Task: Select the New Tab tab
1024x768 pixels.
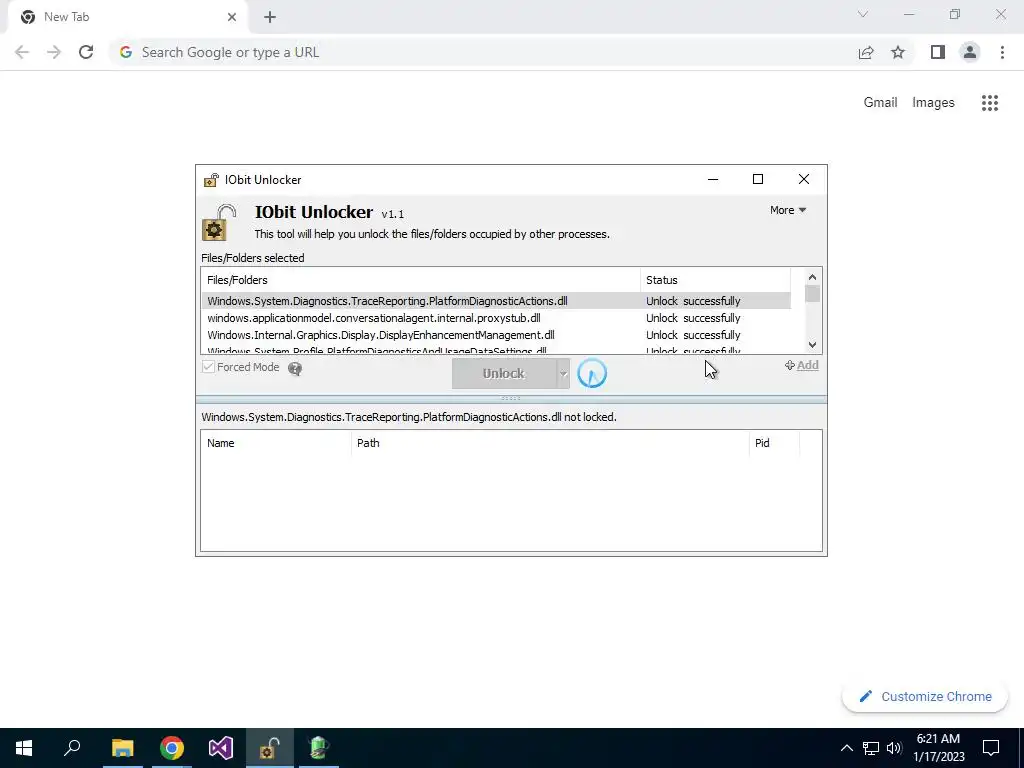Action: click(x=127, y=17)
